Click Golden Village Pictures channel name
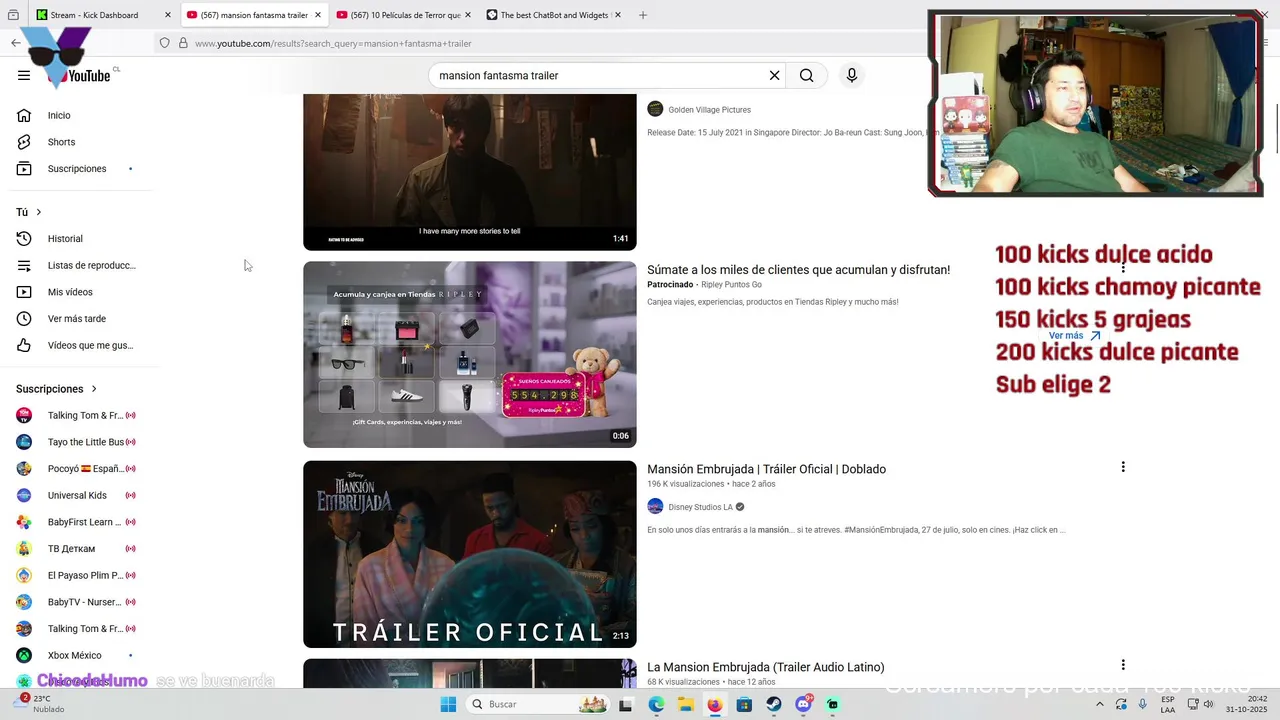This screenshot has width=1280, height=720. pos(709,110)
